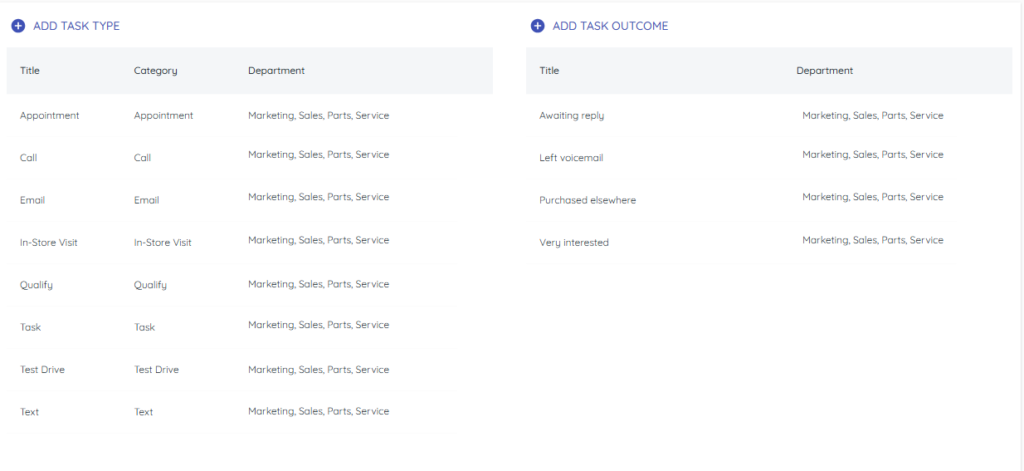Select the Purchased elsewhere outcome
Image resolution: width=1024 pixels, height=471 pixels.
(x=587, y=200)
